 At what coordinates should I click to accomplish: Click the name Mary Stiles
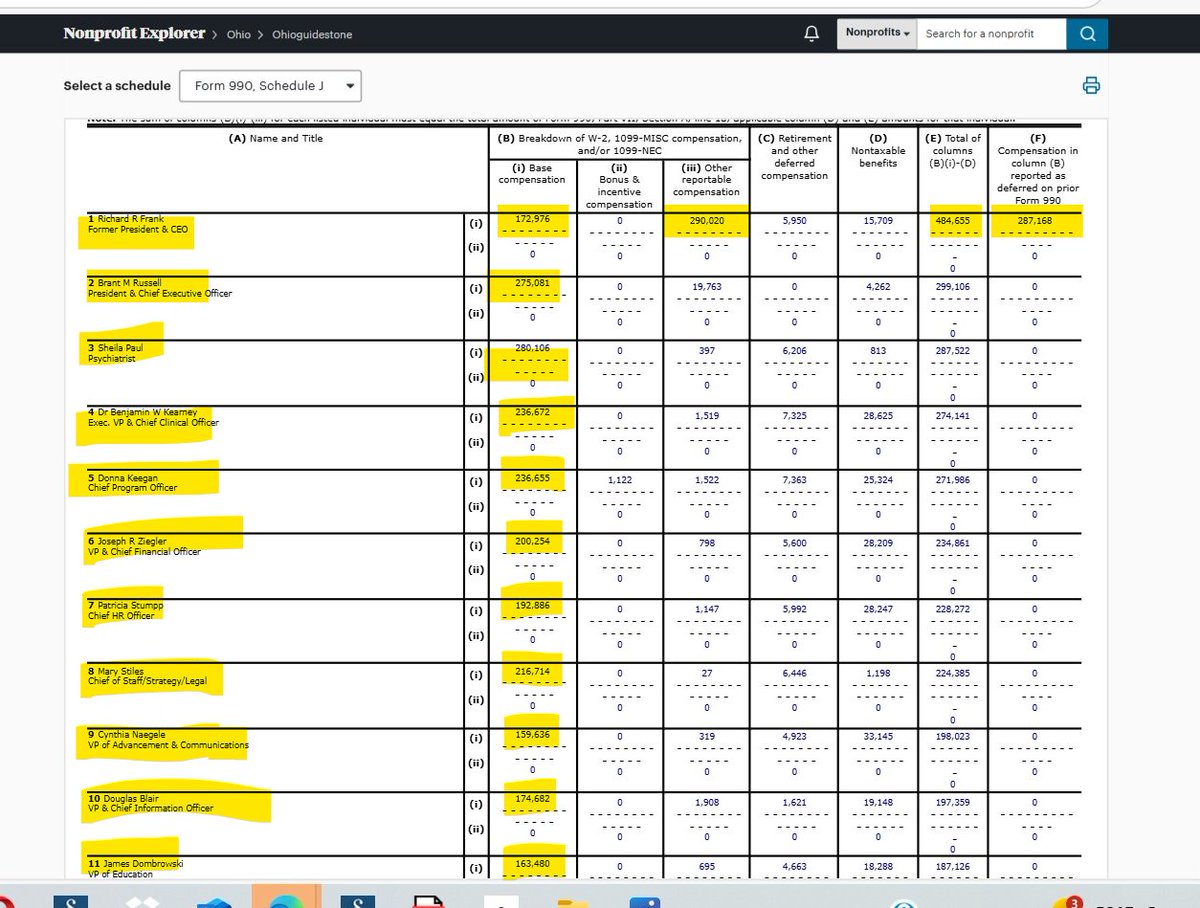pos(119,671)
